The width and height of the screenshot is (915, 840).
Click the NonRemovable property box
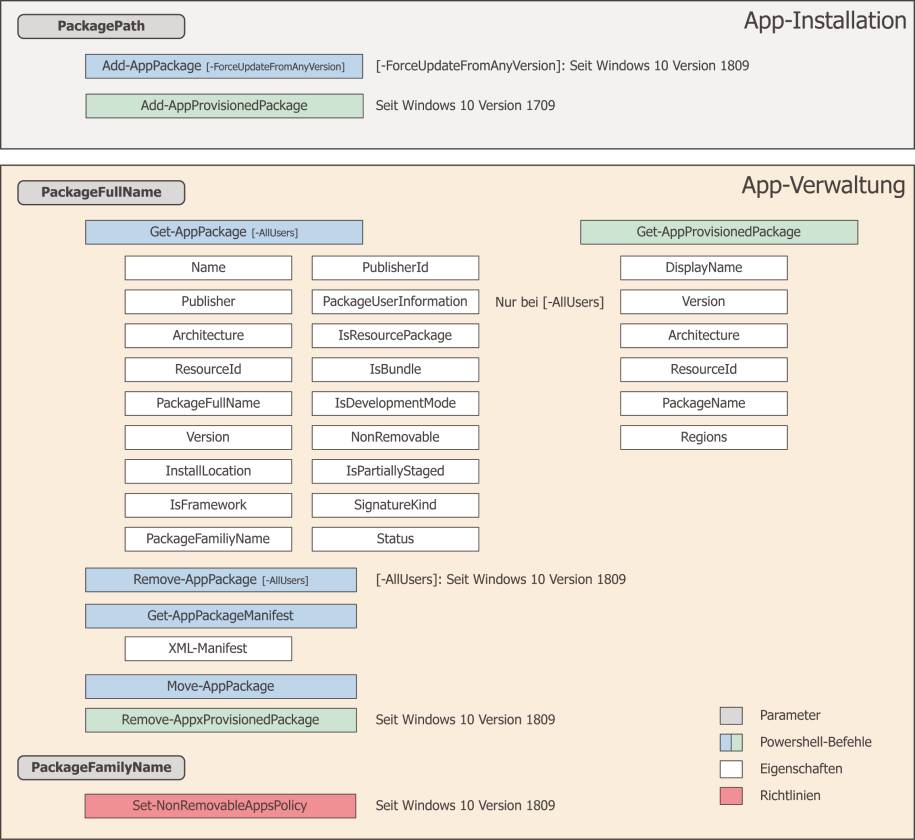395,437
